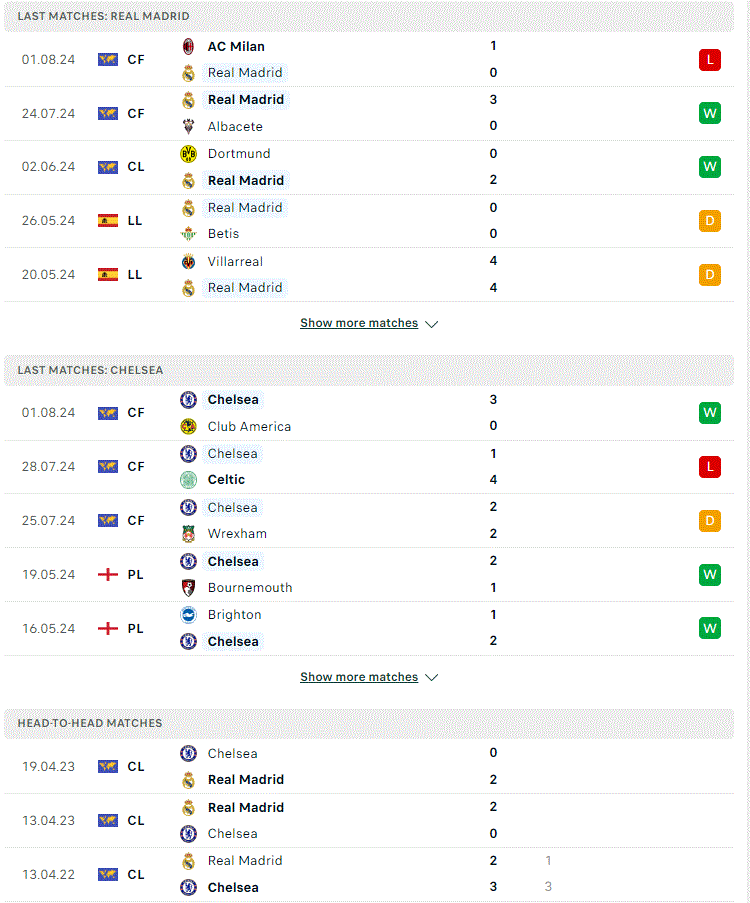Viewport: 750px width, 903px height.
Task: Click the red L badge for AC Milan match
Action: [x=710, y=60]
